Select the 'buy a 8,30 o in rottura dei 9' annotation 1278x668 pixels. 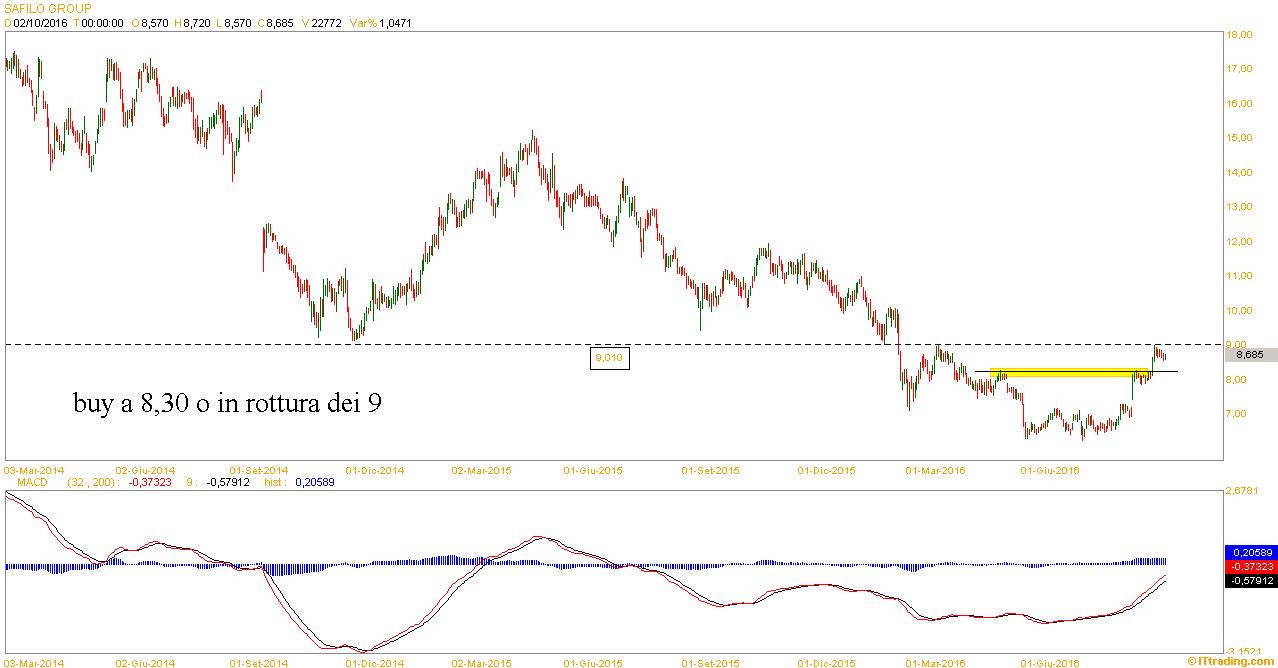226,404
